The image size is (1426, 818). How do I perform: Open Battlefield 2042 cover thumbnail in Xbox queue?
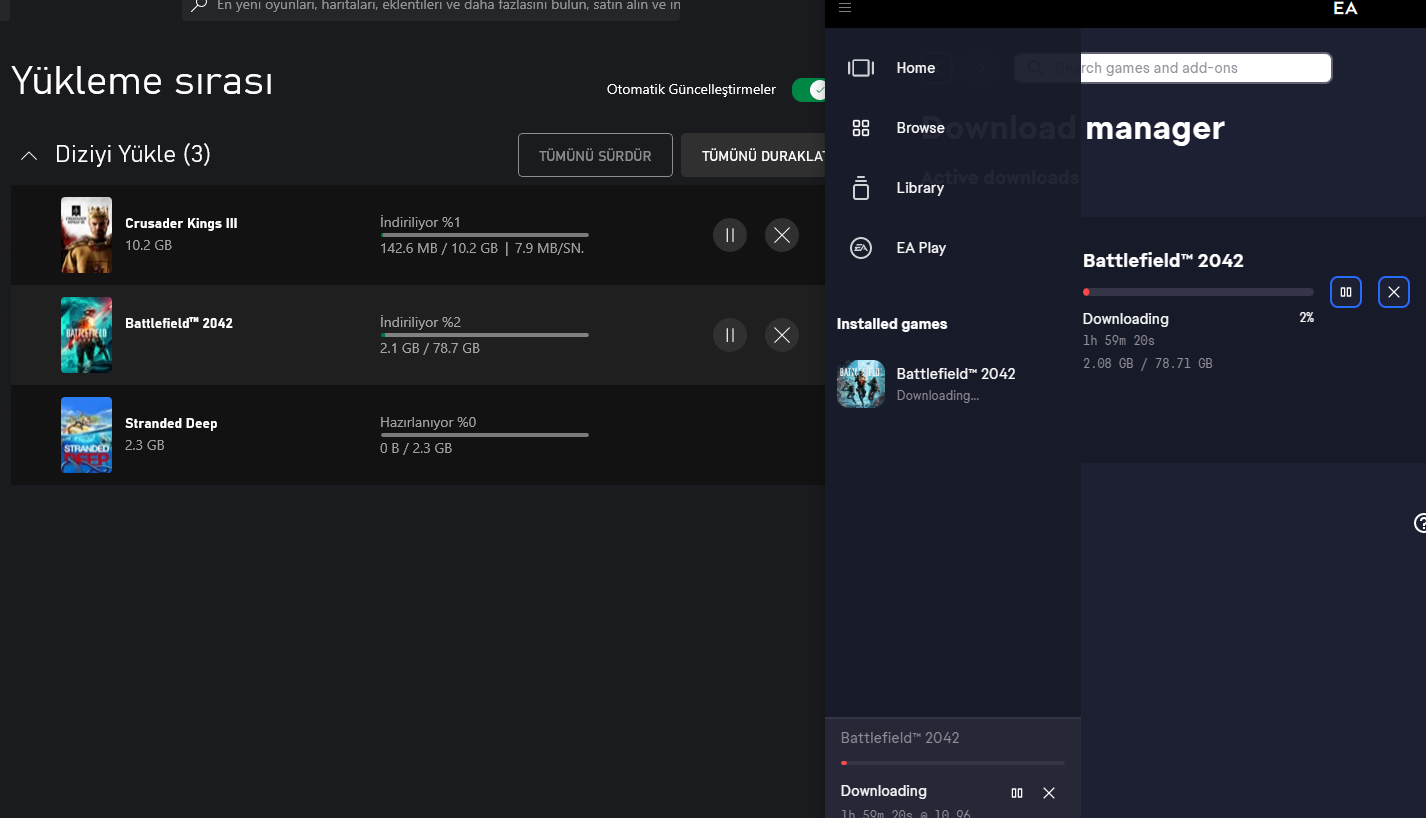coord(86,335)
